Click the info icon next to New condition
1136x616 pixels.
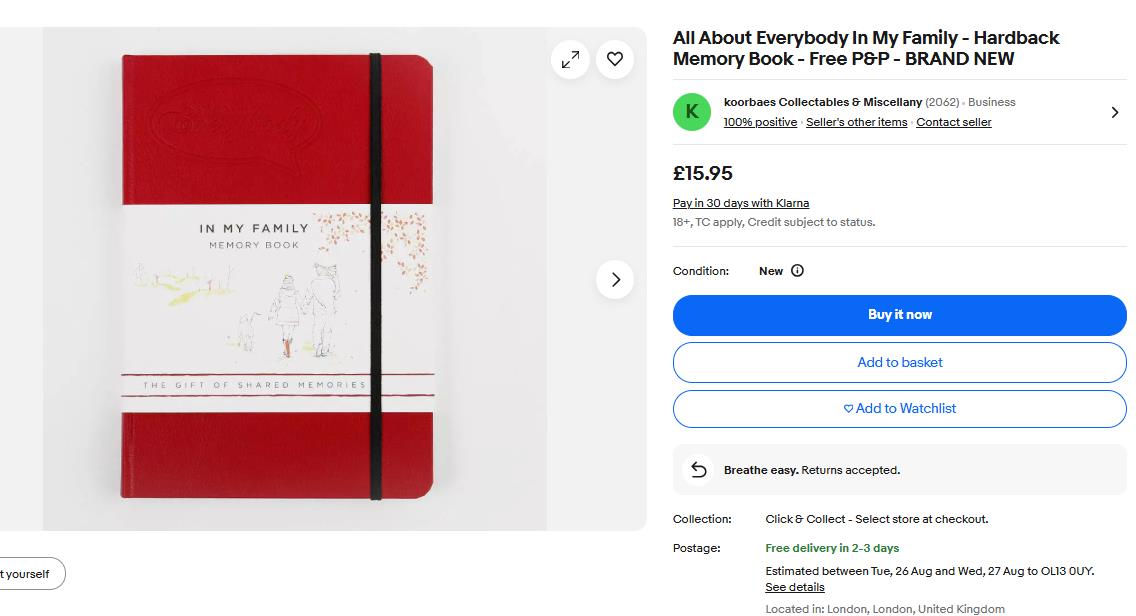797,271
